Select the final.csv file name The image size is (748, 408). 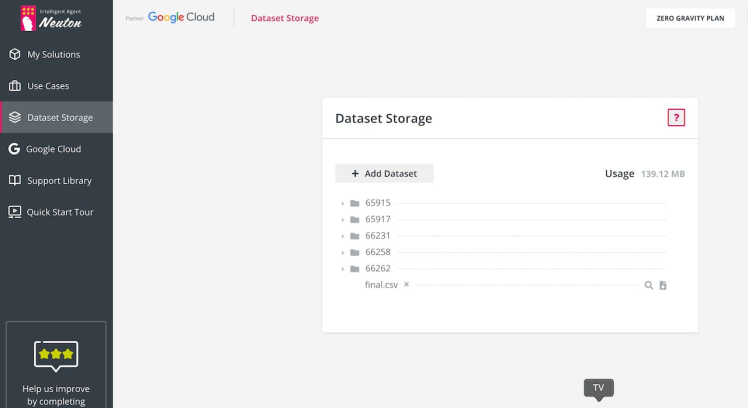click(x=381, y=285)
